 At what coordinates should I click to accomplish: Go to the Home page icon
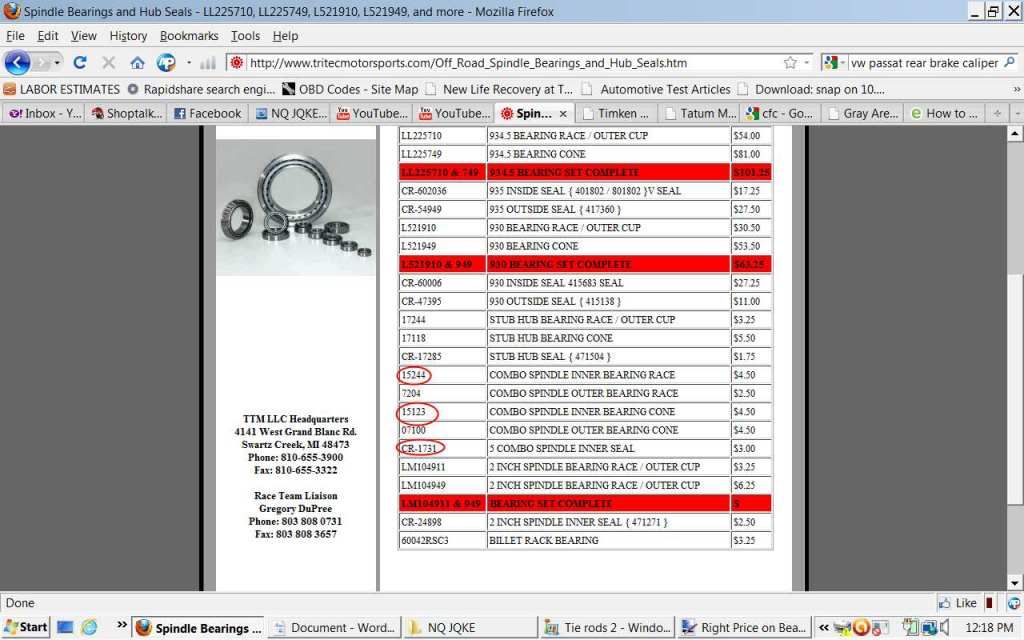137,62
